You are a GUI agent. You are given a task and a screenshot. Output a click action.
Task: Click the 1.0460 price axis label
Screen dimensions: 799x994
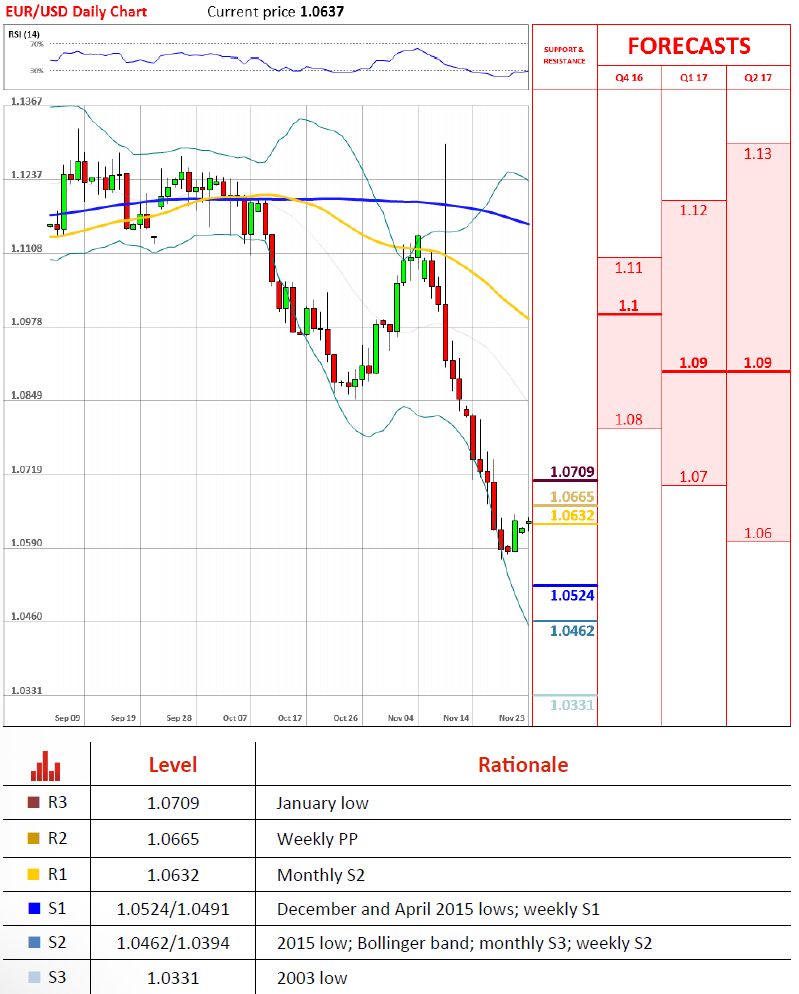[27, 617]
